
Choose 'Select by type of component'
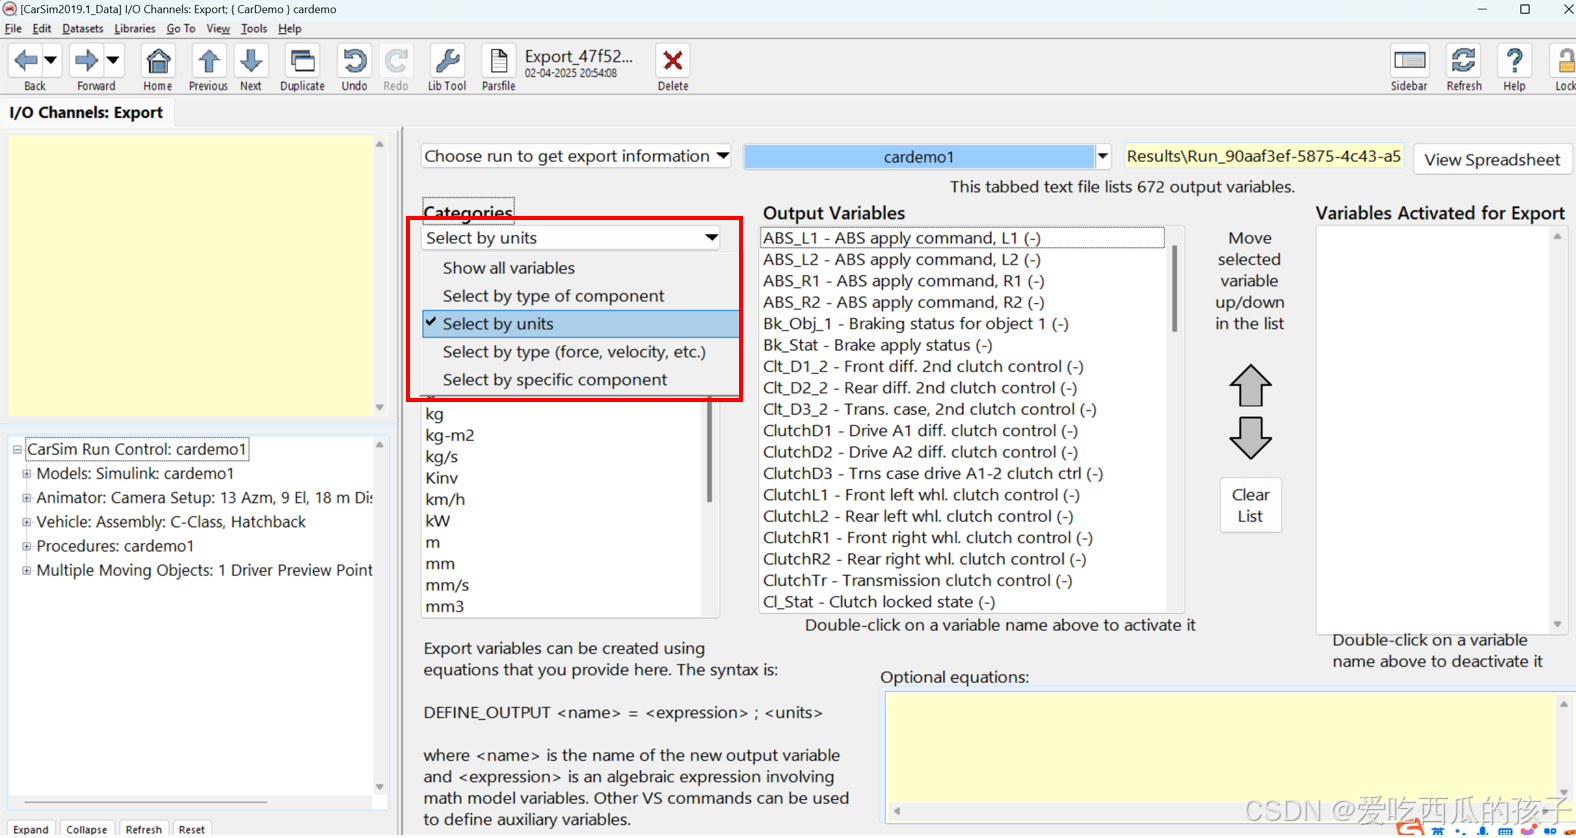[x=580, y=296]
